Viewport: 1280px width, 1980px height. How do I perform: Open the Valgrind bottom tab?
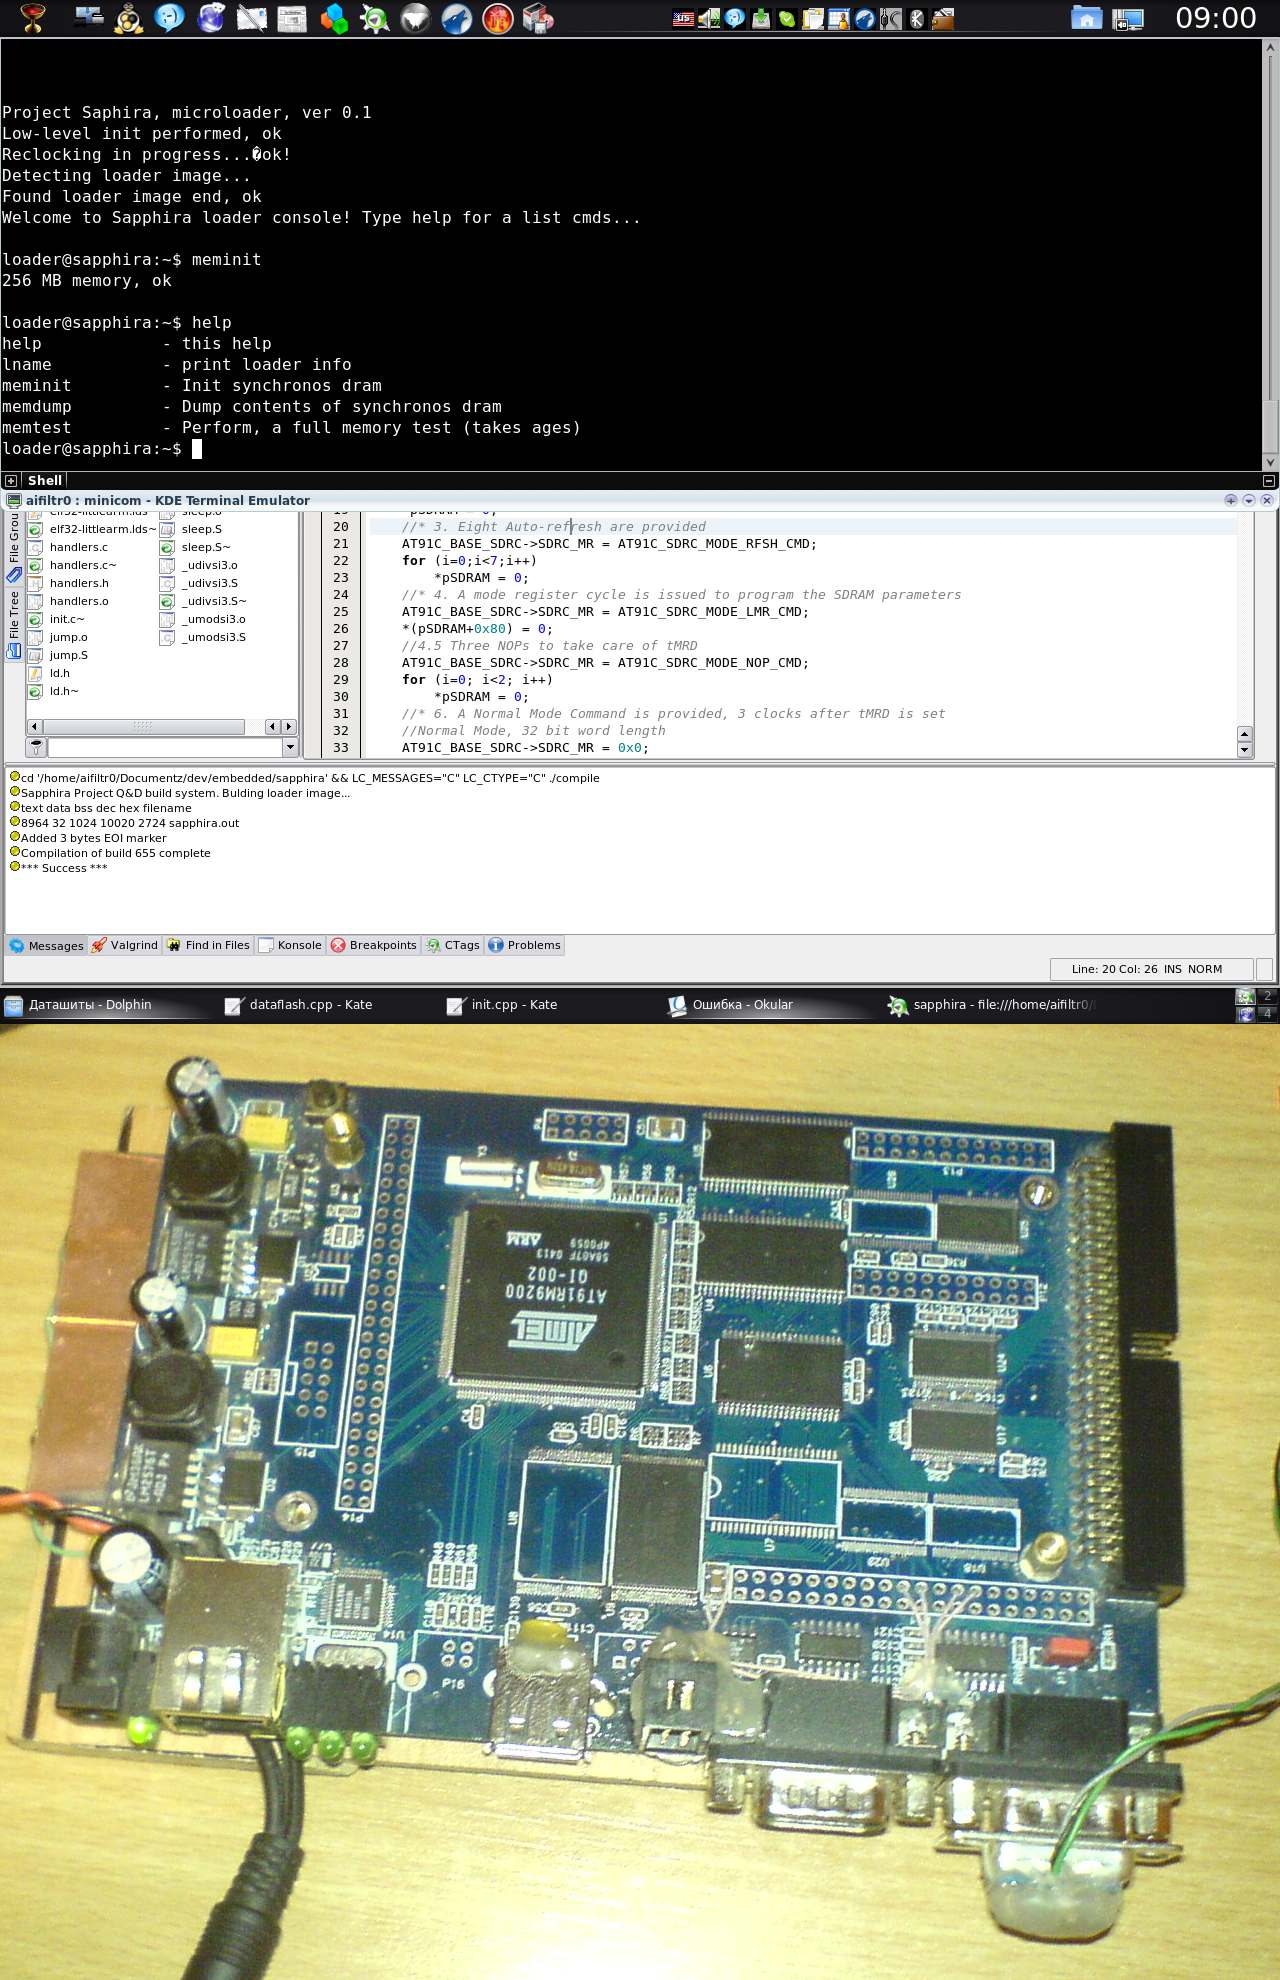125,945
